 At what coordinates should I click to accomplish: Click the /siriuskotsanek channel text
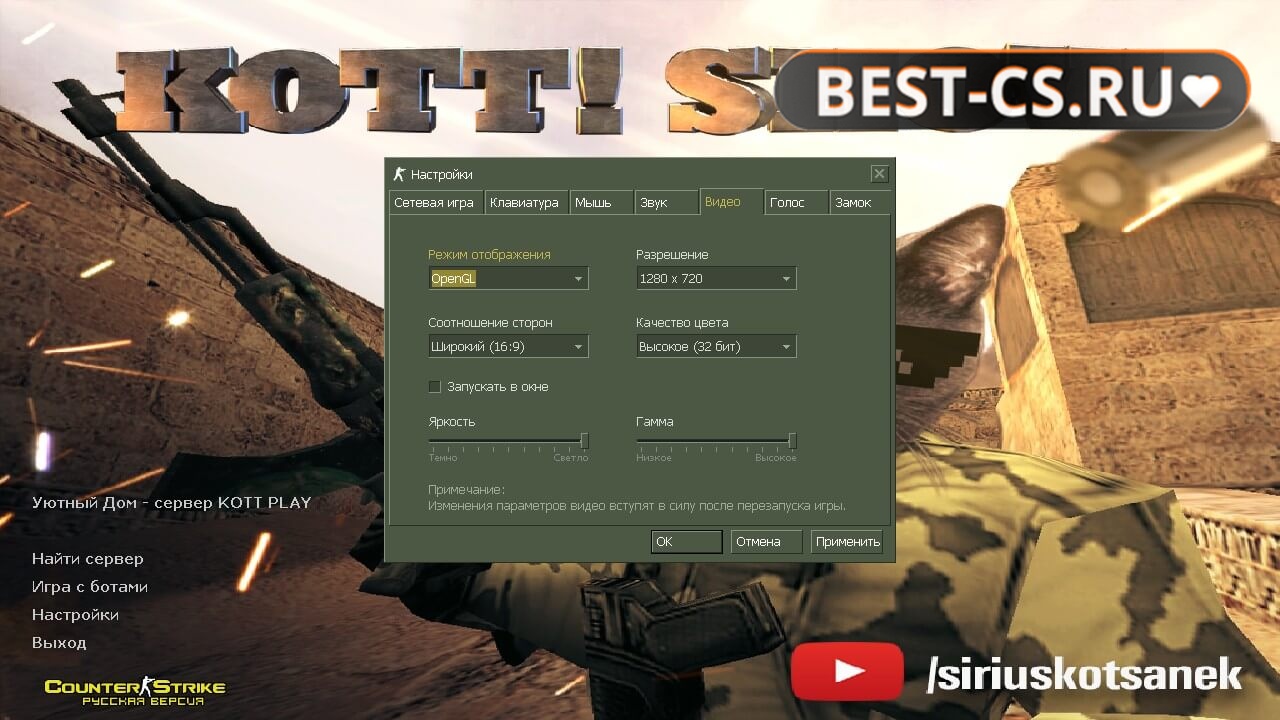[x=1084, y=675]
